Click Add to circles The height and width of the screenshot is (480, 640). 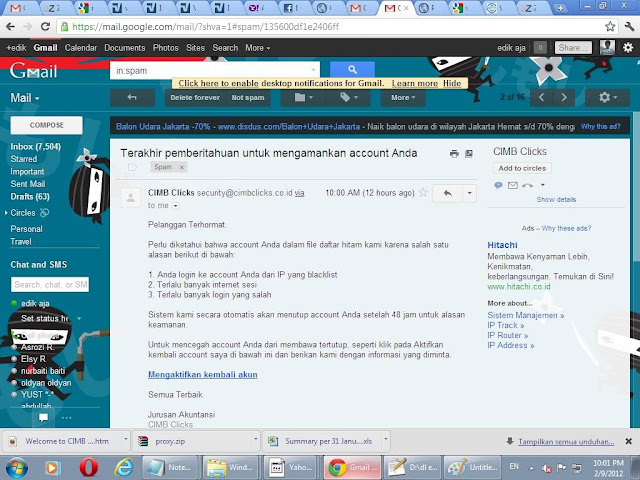coord(522,168)
